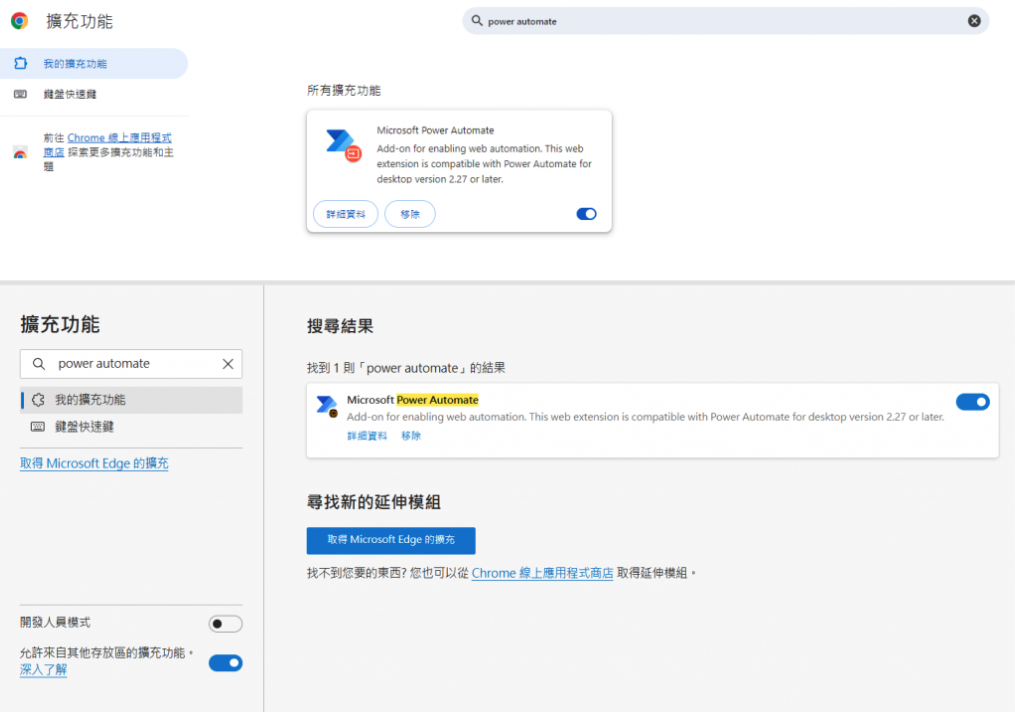Click the Power Automate icon in Chrome card
The height and width of the screenshot is (712, 1015).
[x=343, y=146]
